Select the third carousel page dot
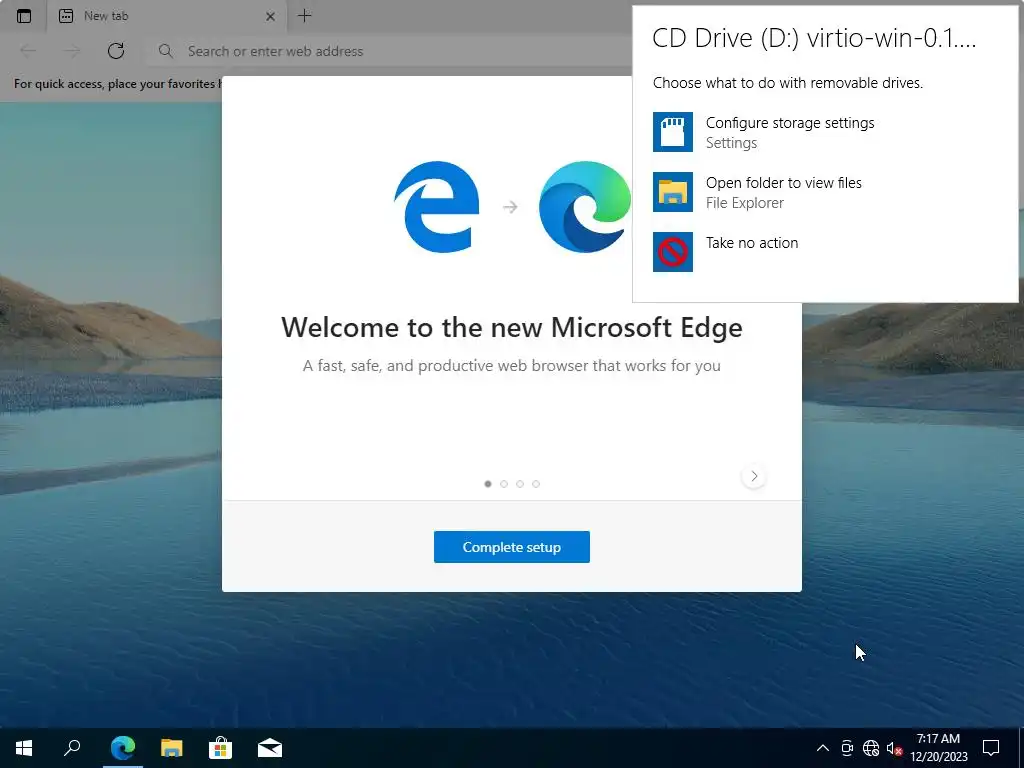1024x768 pixels. [520, 484]
